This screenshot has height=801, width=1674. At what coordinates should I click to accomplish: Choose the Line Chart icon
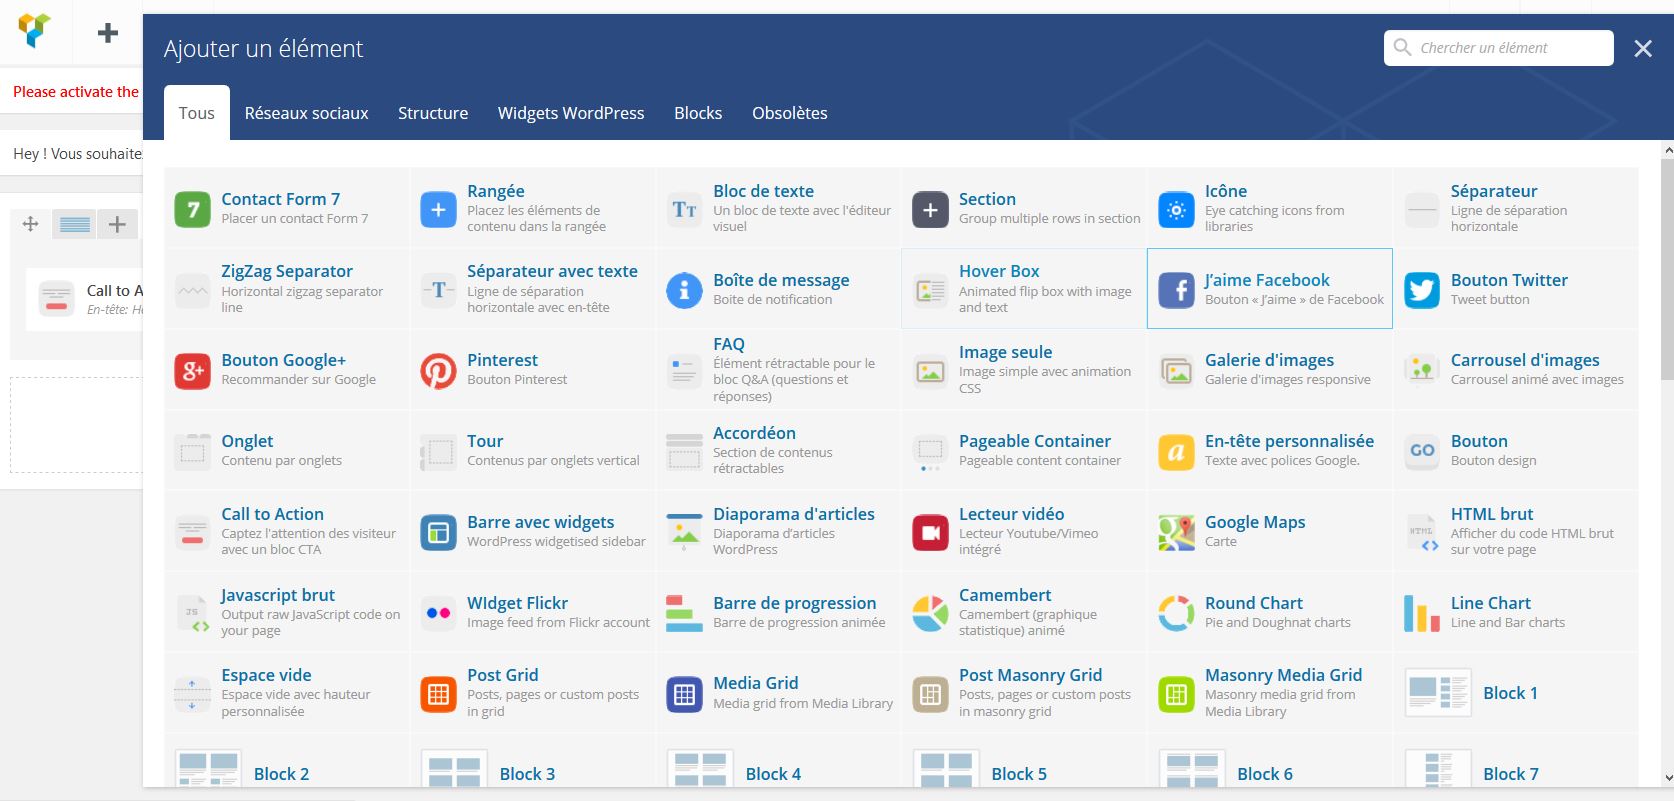pos(1422,614)
